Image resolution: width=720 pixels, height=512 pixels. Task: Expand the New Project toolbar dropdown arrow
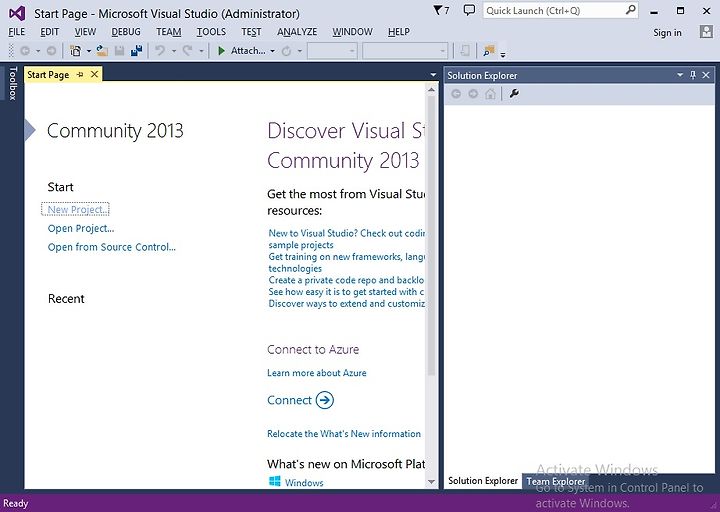(89, 51)
